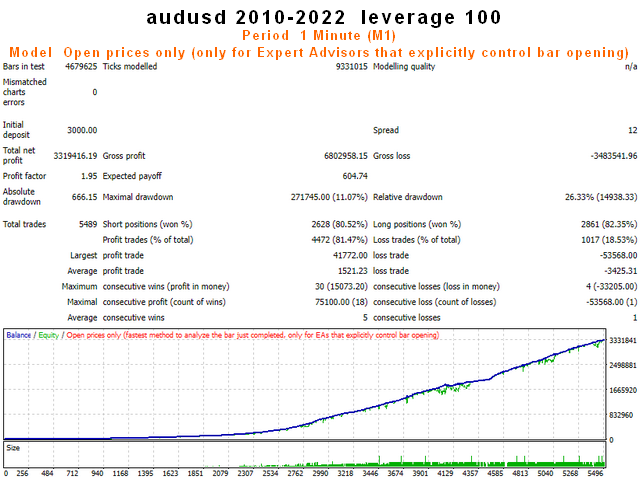Select the Gross profit value 6802958.15

tap(346, 156)
